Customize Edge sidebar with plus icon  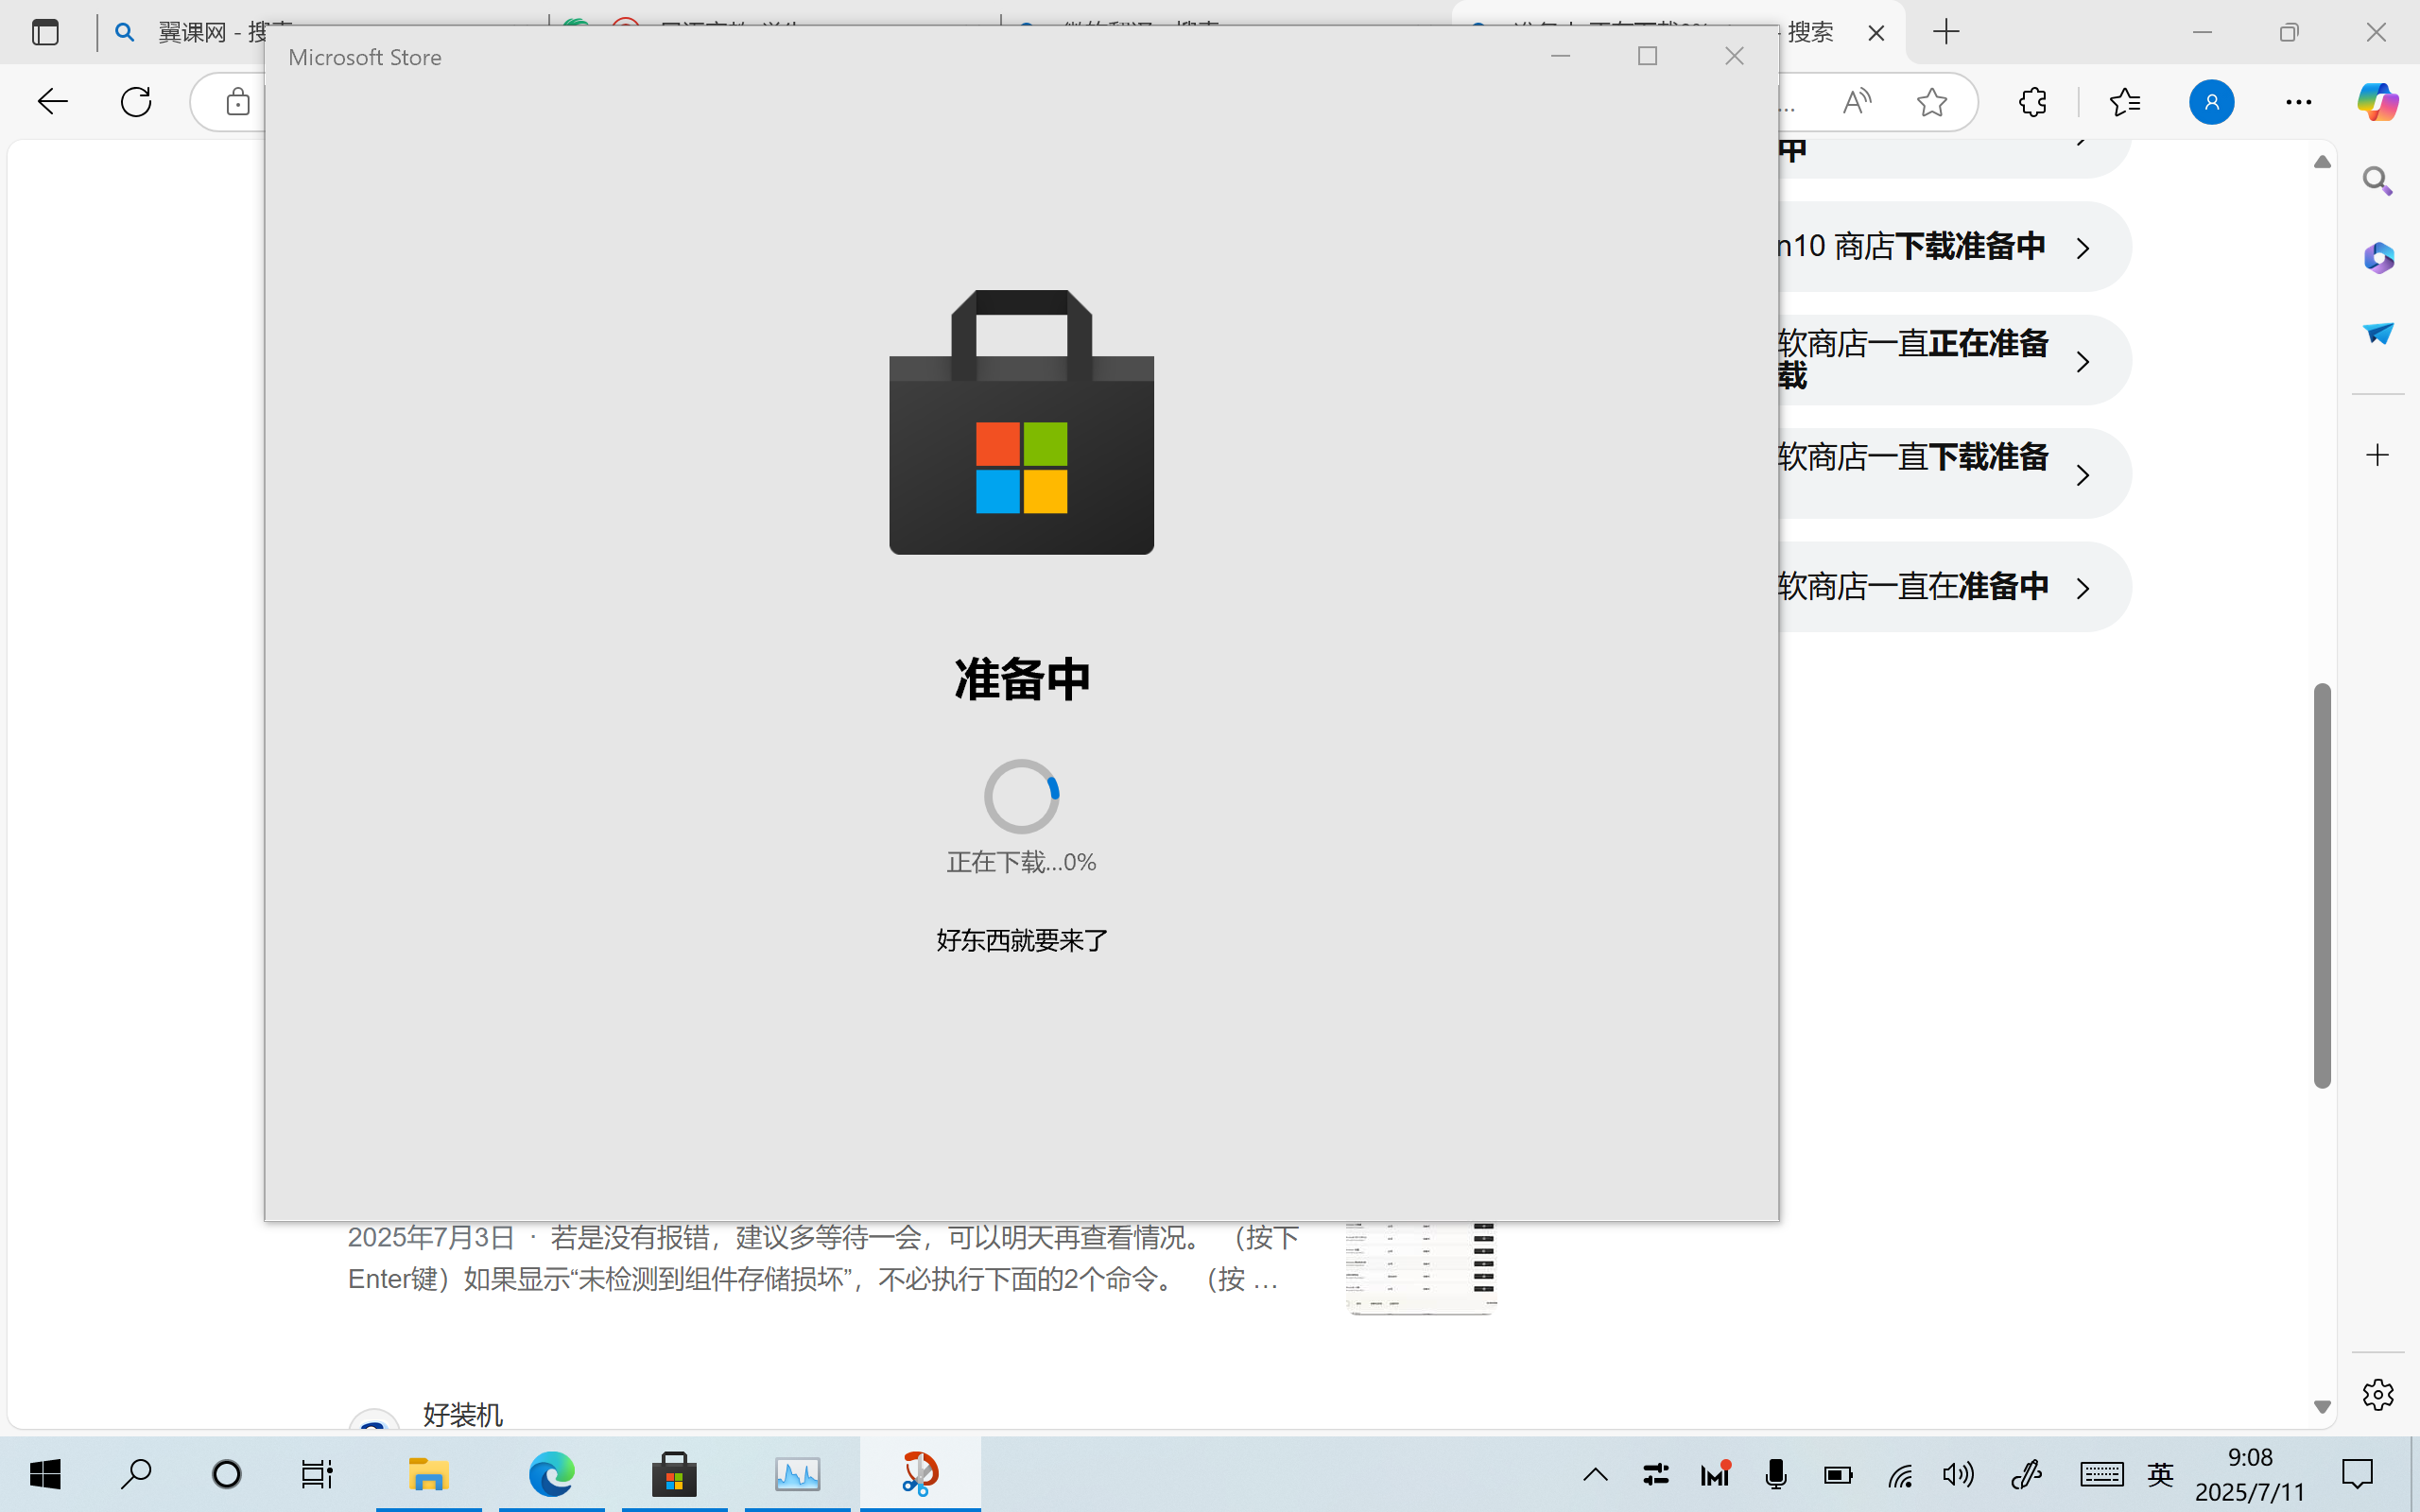tap(2377, 455)
